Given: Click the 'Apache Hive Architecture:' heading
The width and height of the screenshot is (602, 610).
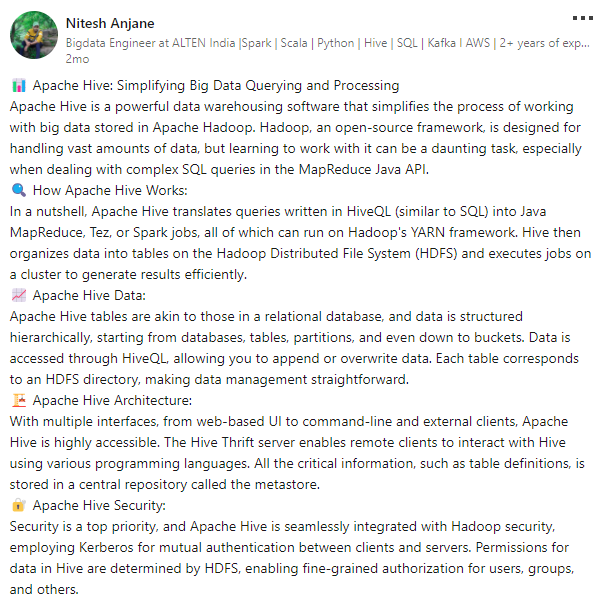Looking at the screenshot, I should point(112,400).
